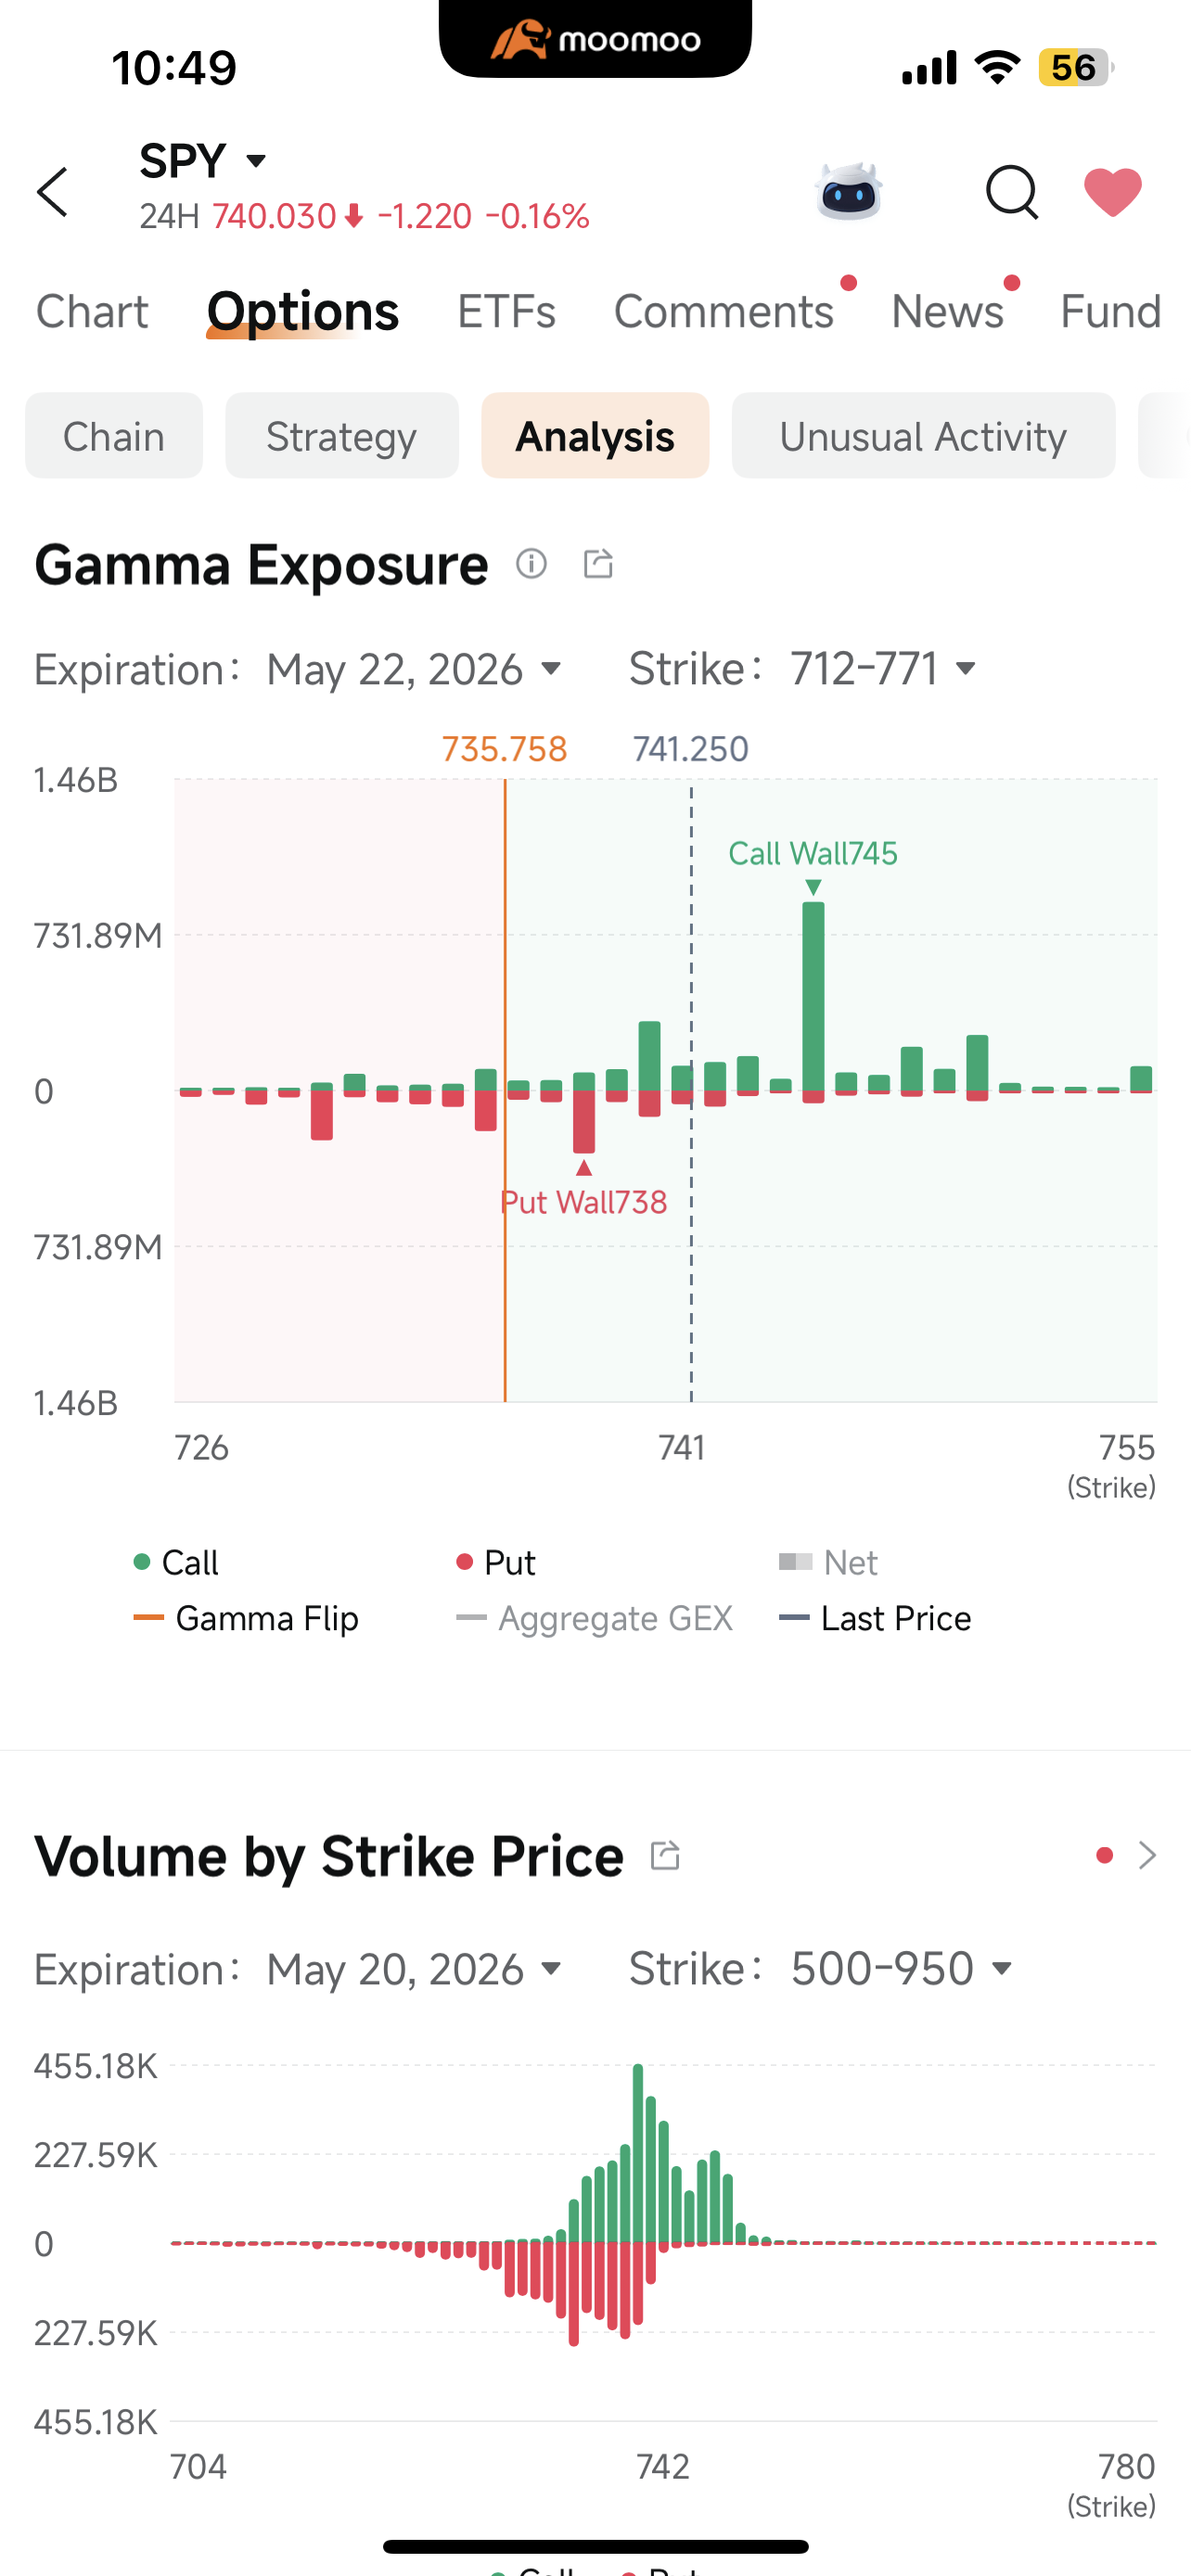Select the Chain button
Image resolution: width=1191 pixels, height=2576 pixels.
pos(114,436)
